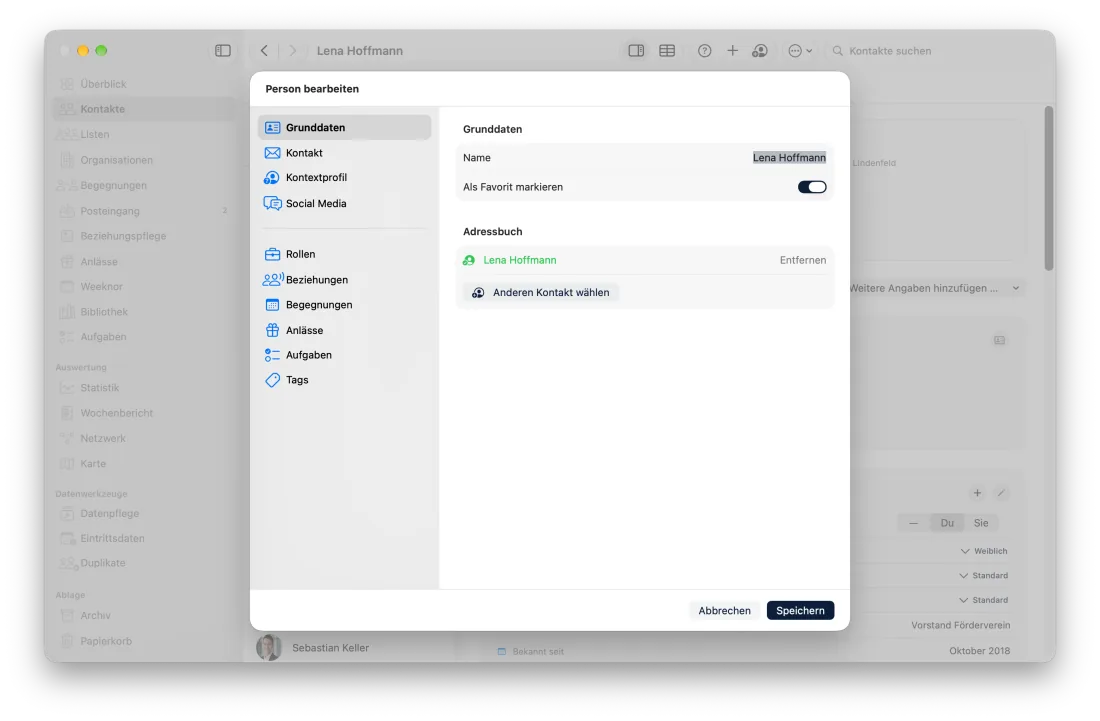Toggle the sidebar icon in the title bar

pos(222,50)
